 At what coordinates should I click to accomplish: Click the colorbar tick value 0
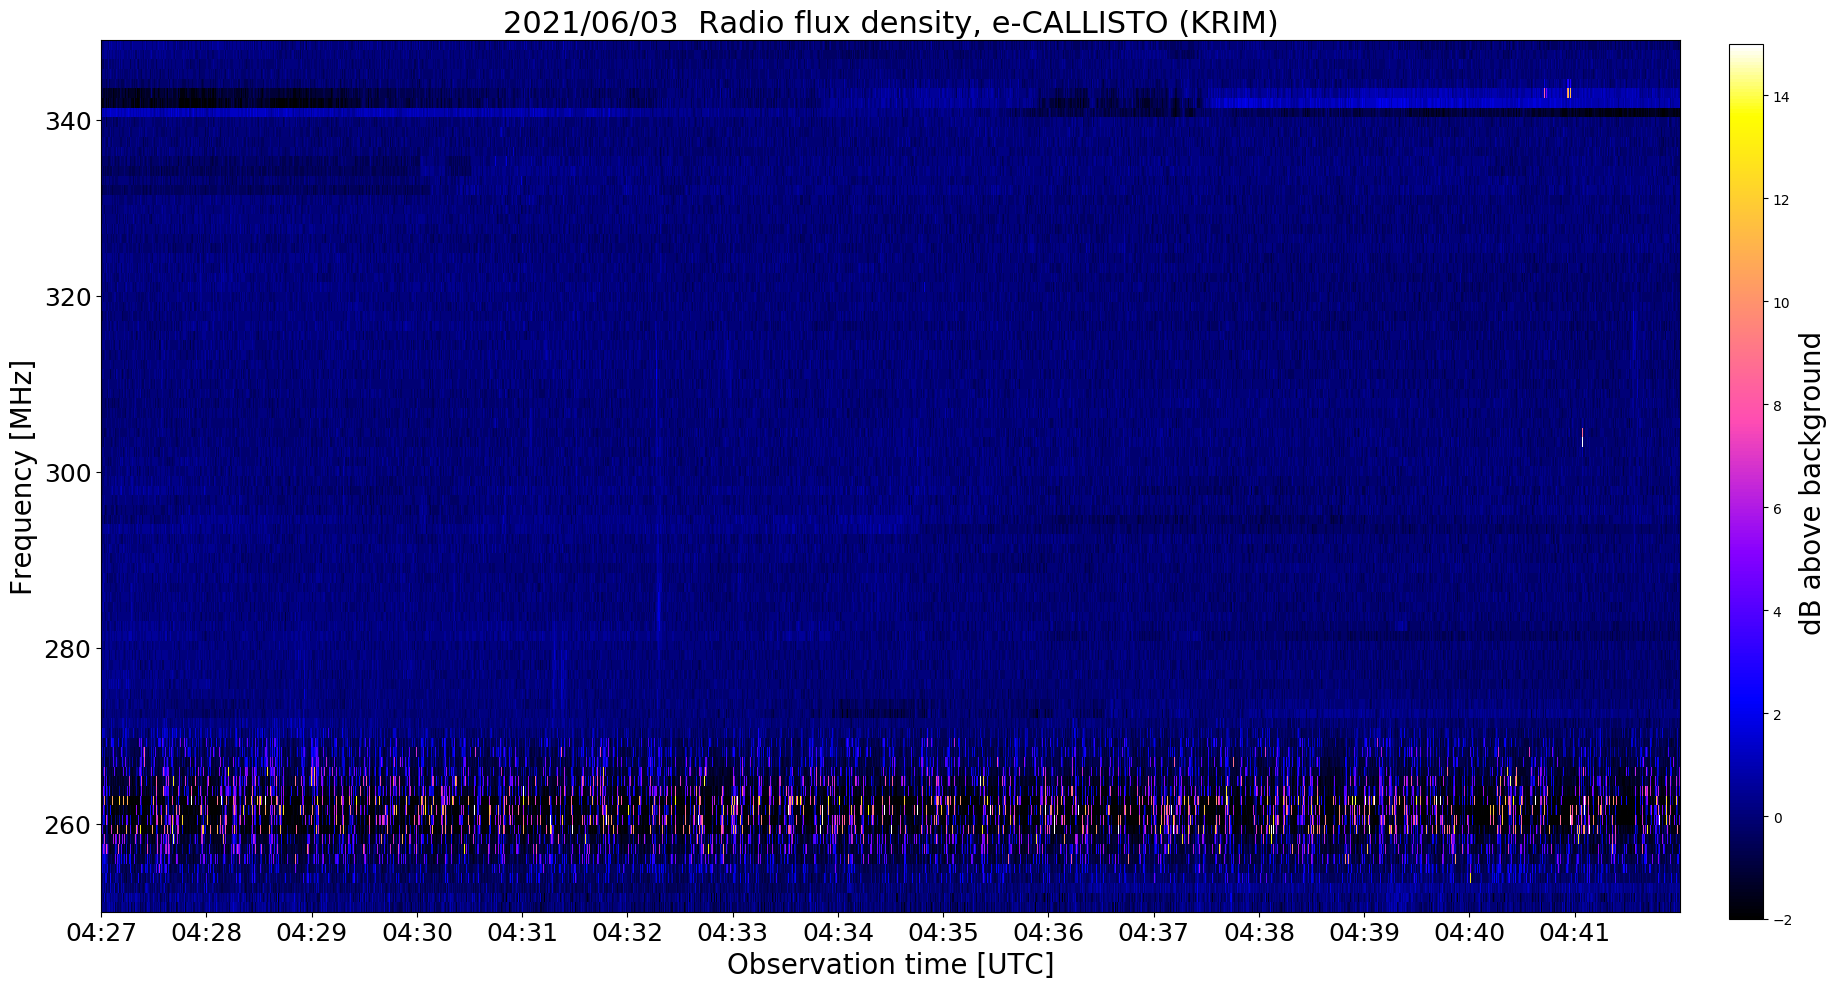coord(1777,818)
